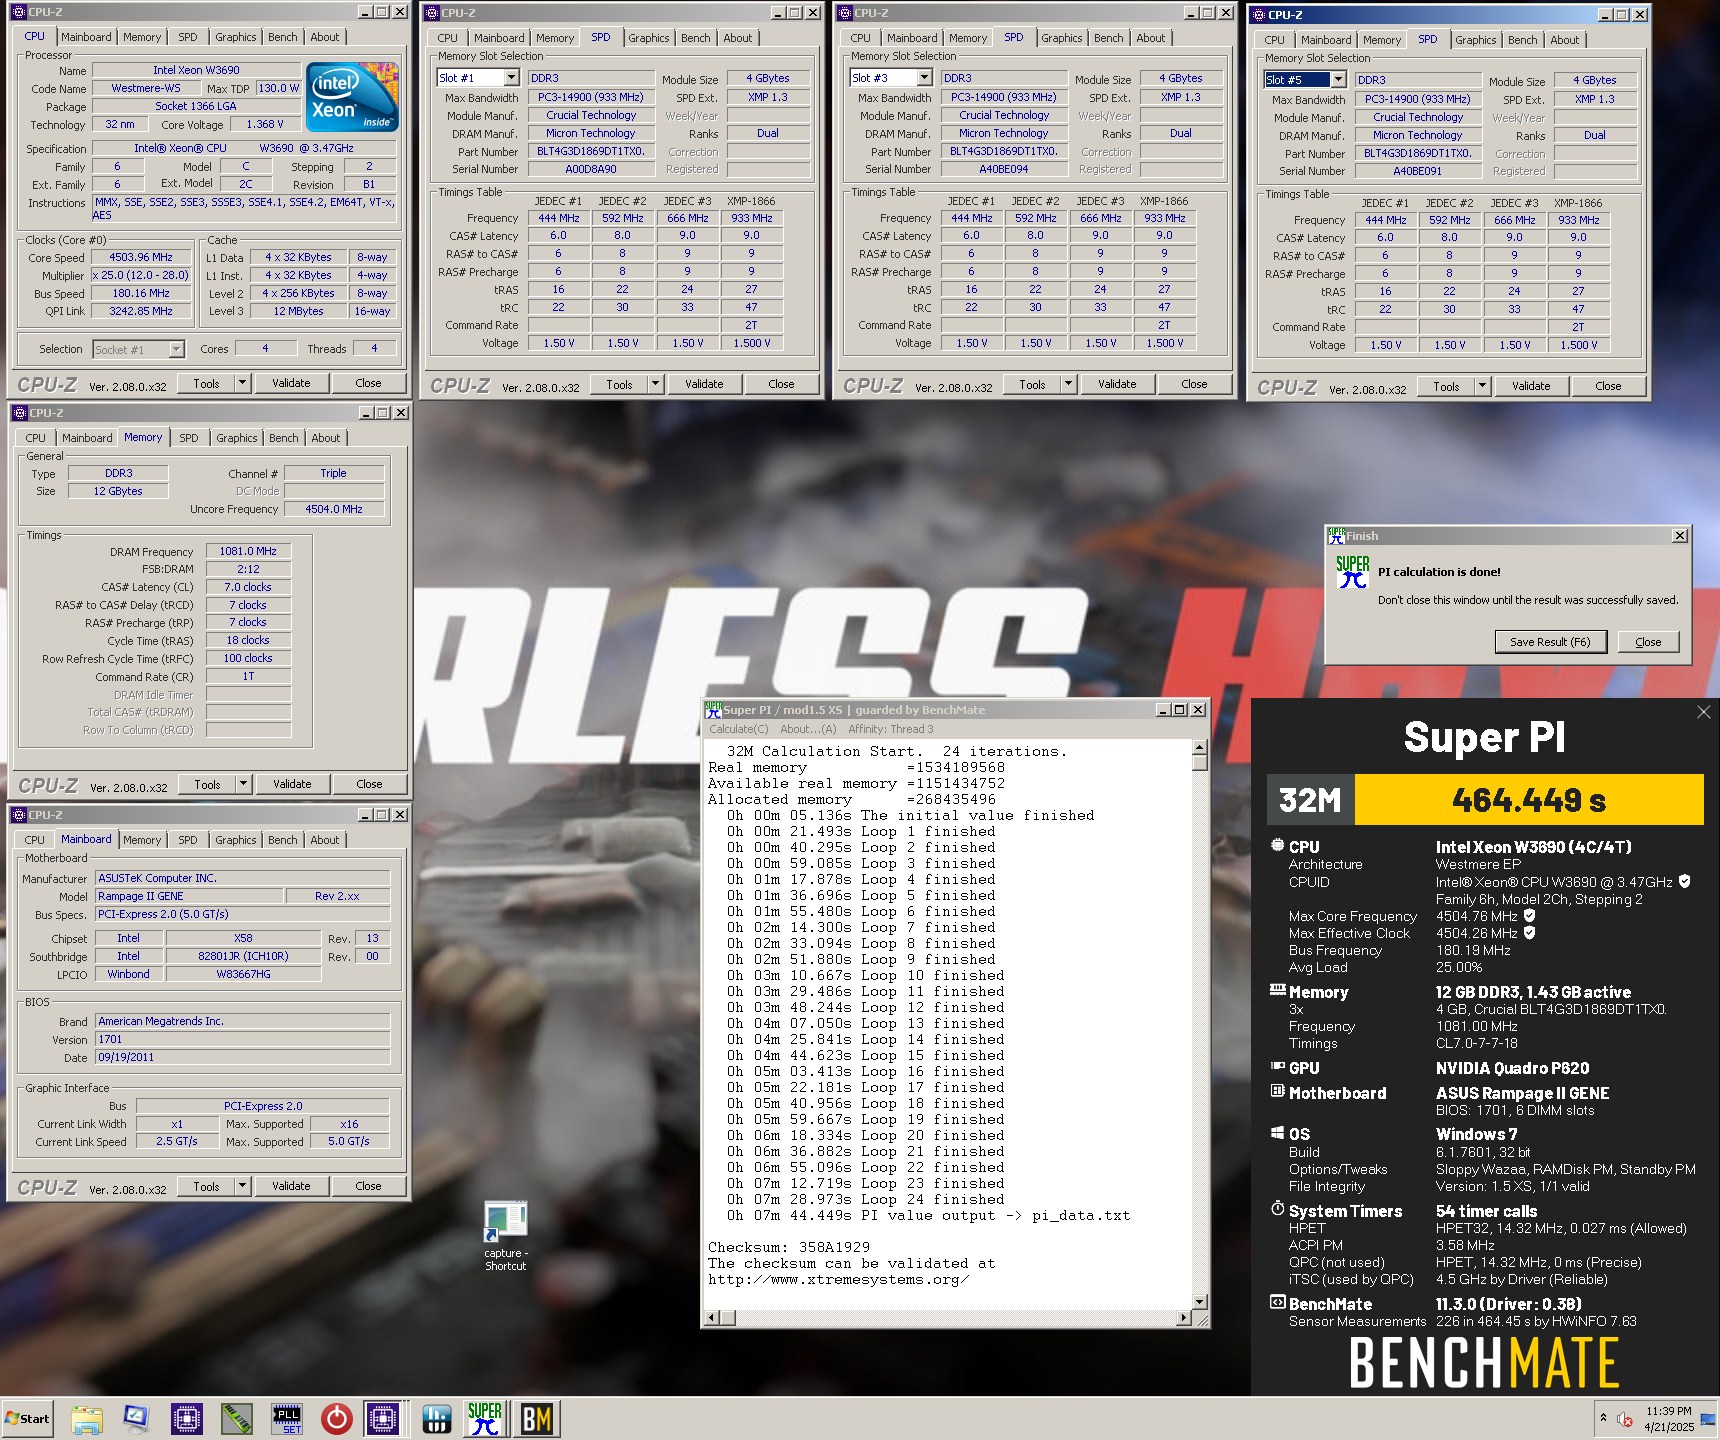The width and height of the screenshot is (1720, 1440).
Task: Select Memory tab in the Slot #3 SPD window
Action: (968, 38)
